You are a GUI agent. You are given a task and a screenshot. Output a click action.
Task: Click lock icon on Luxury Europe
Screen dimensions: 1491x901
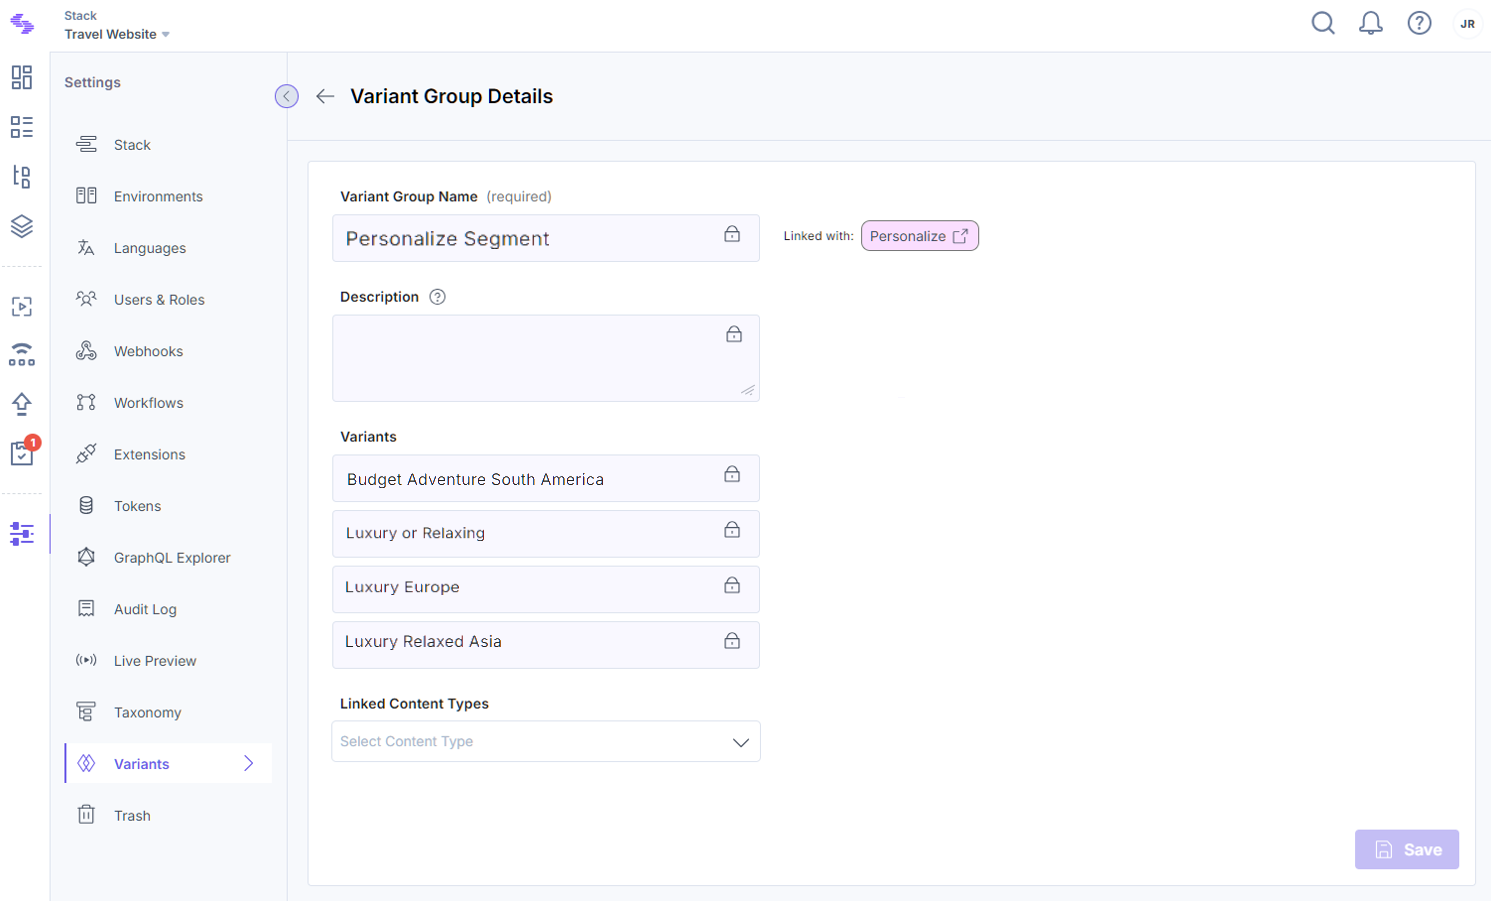732,584
